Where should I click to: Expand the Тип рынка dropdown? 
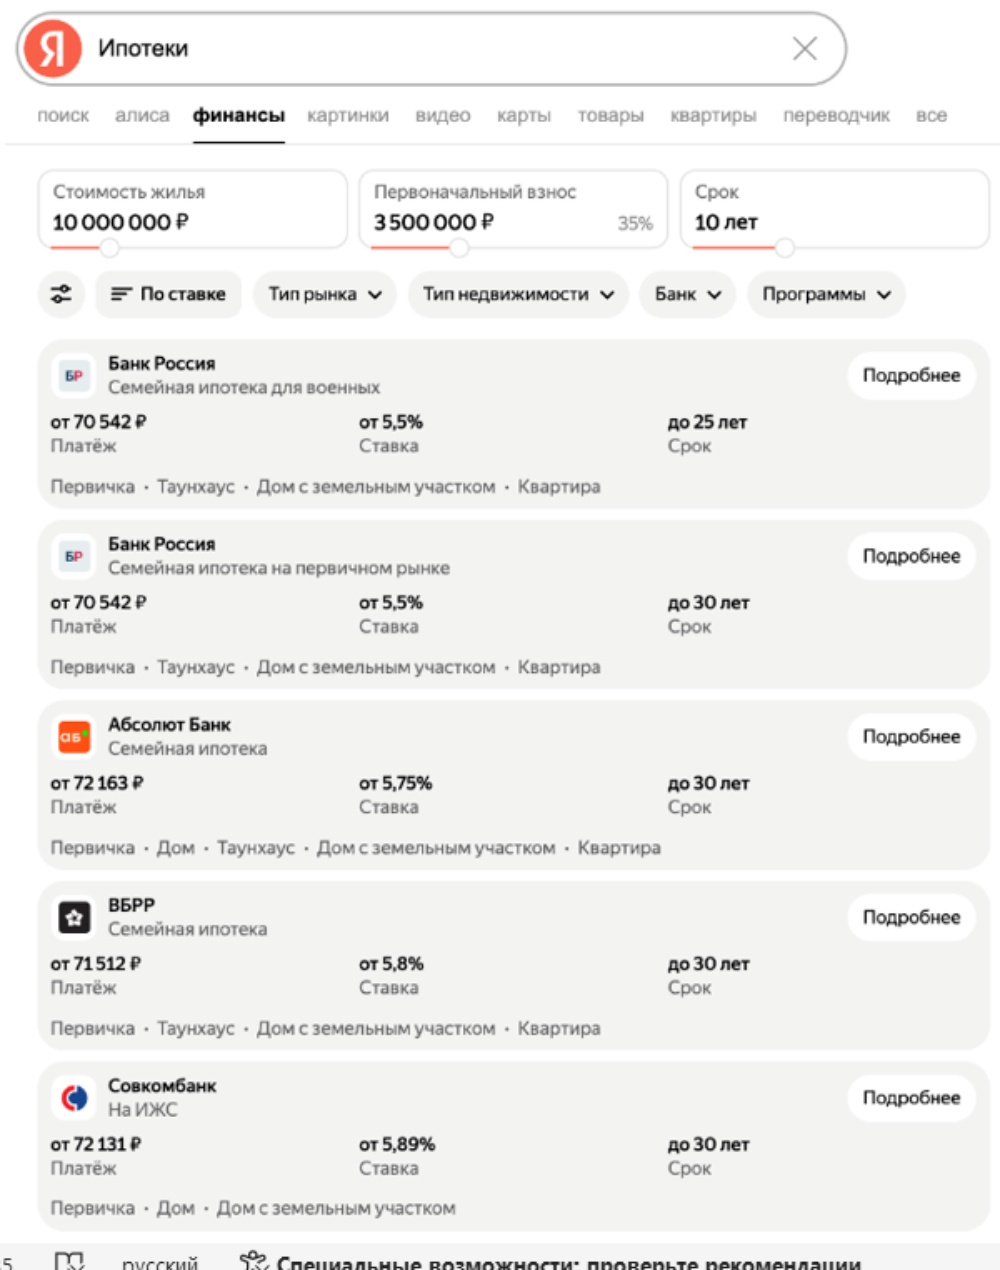tap(325, 294)
